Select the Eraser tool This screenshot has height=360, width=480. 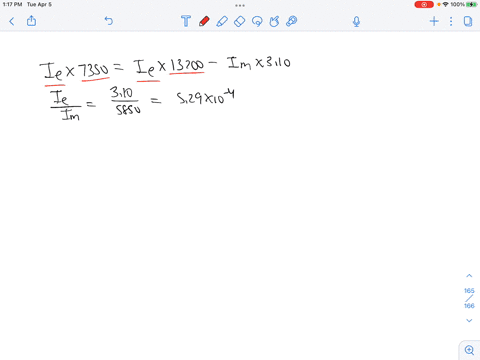click(x=239, y=21)
